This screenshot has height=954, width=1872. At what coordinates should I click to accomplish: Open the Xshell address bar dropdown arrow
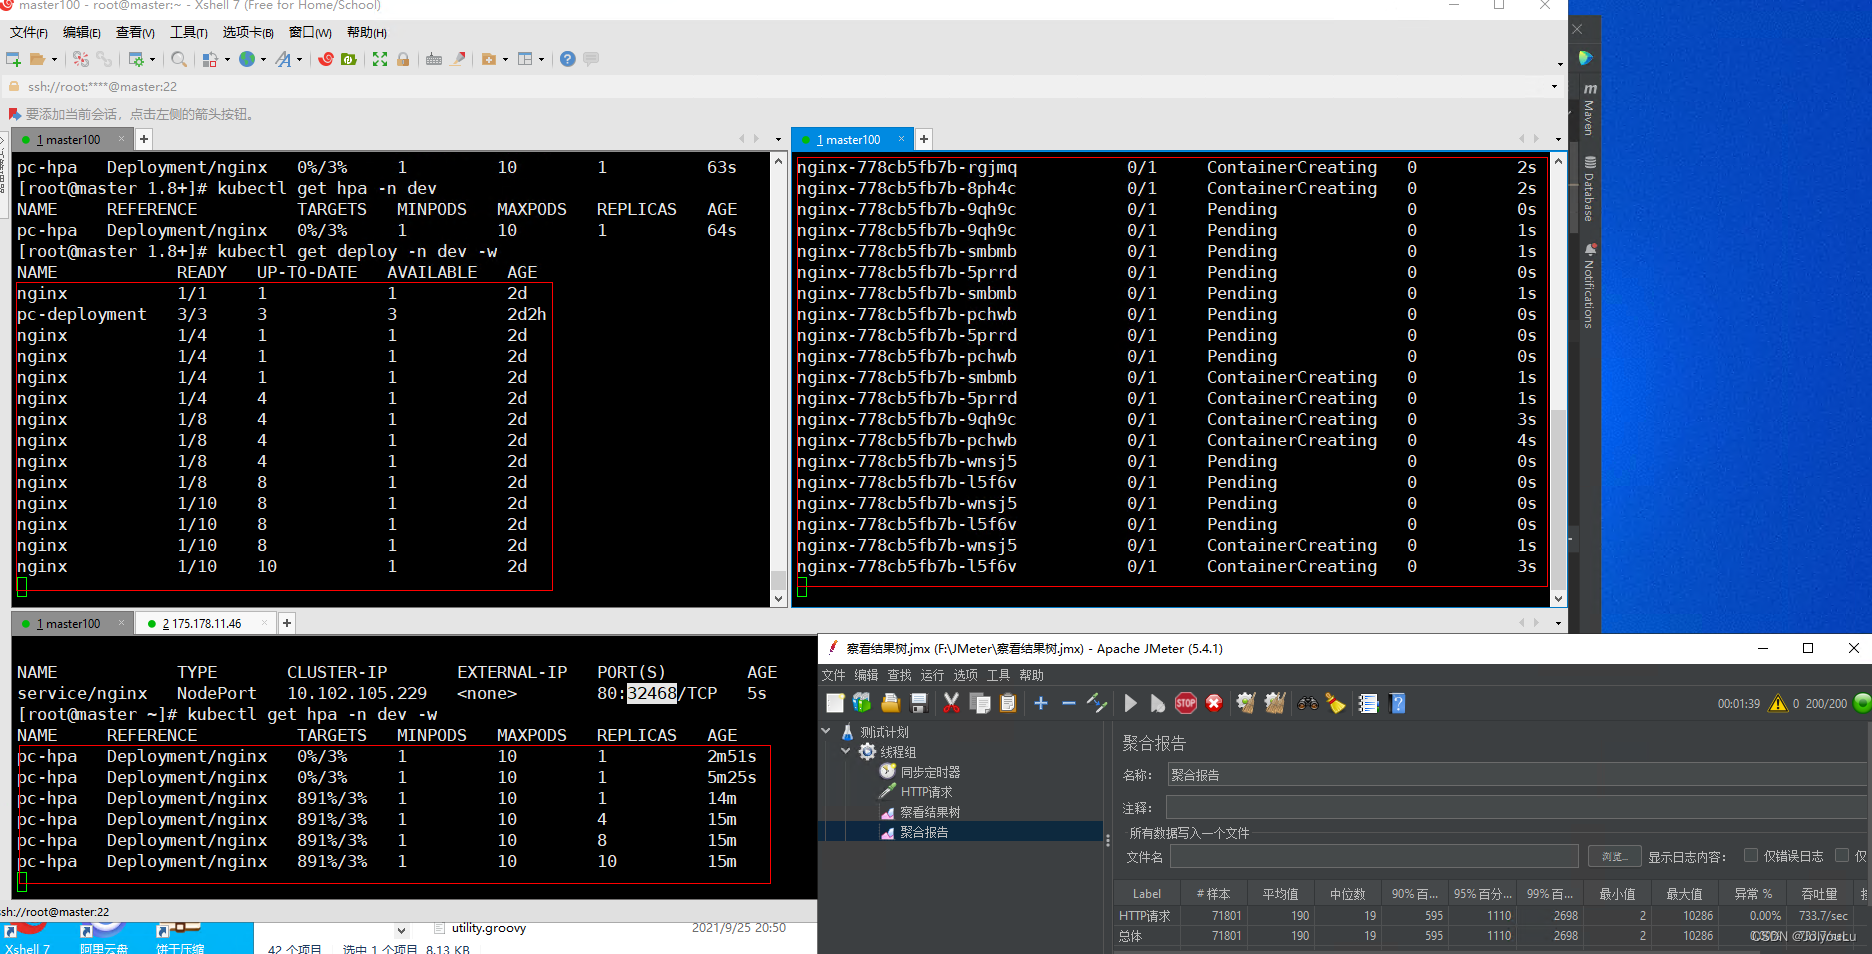1554,86
